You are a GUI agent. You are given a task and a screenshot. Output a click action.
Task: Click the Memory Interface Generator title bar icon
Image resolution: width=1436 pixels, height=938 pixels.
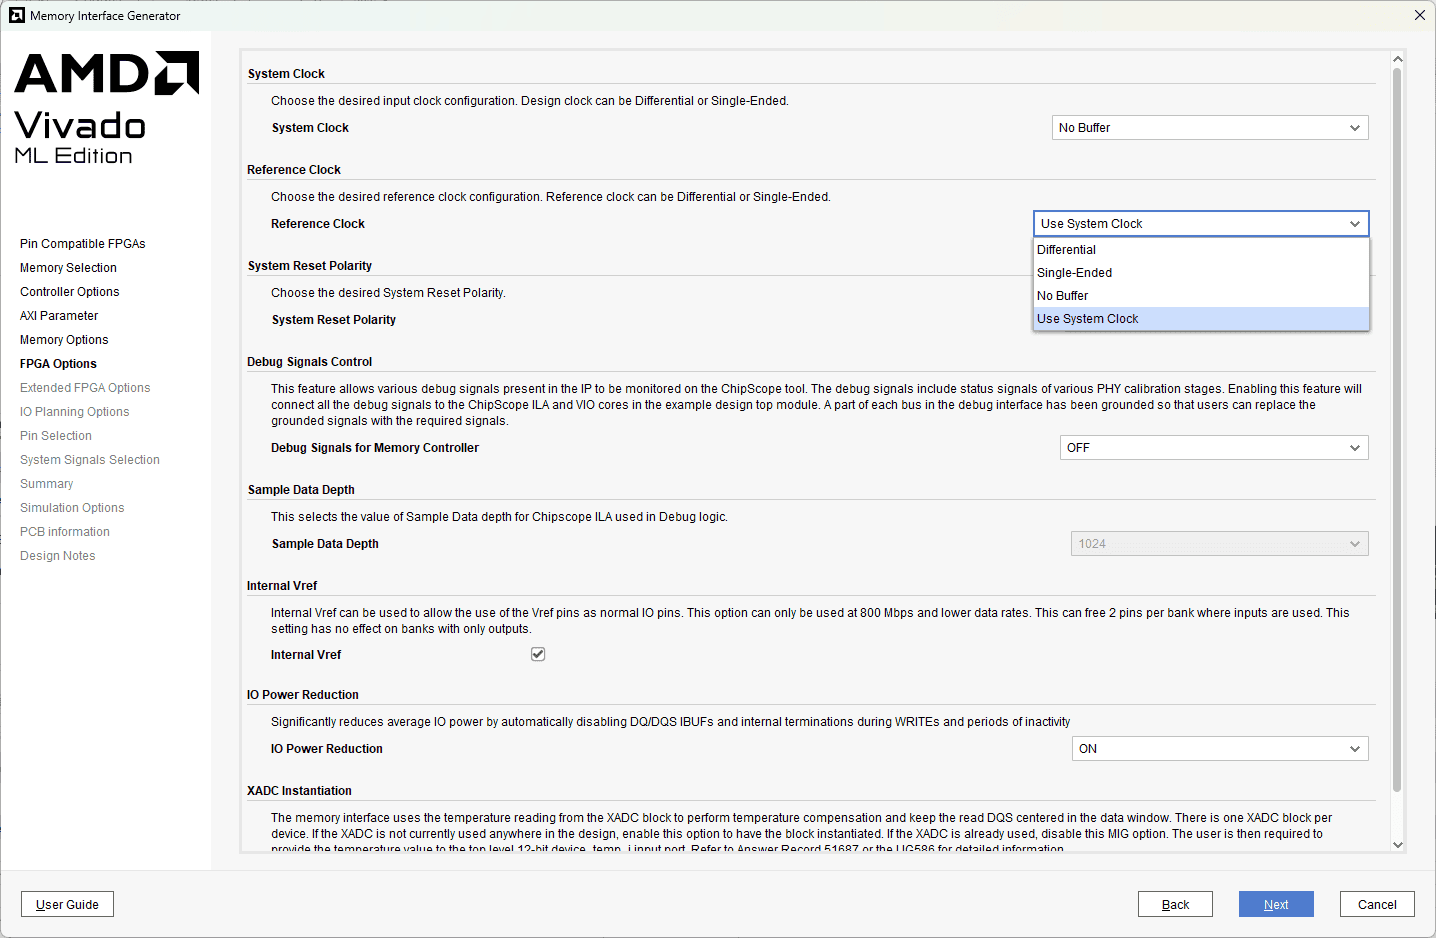click(x=16, y=15)
